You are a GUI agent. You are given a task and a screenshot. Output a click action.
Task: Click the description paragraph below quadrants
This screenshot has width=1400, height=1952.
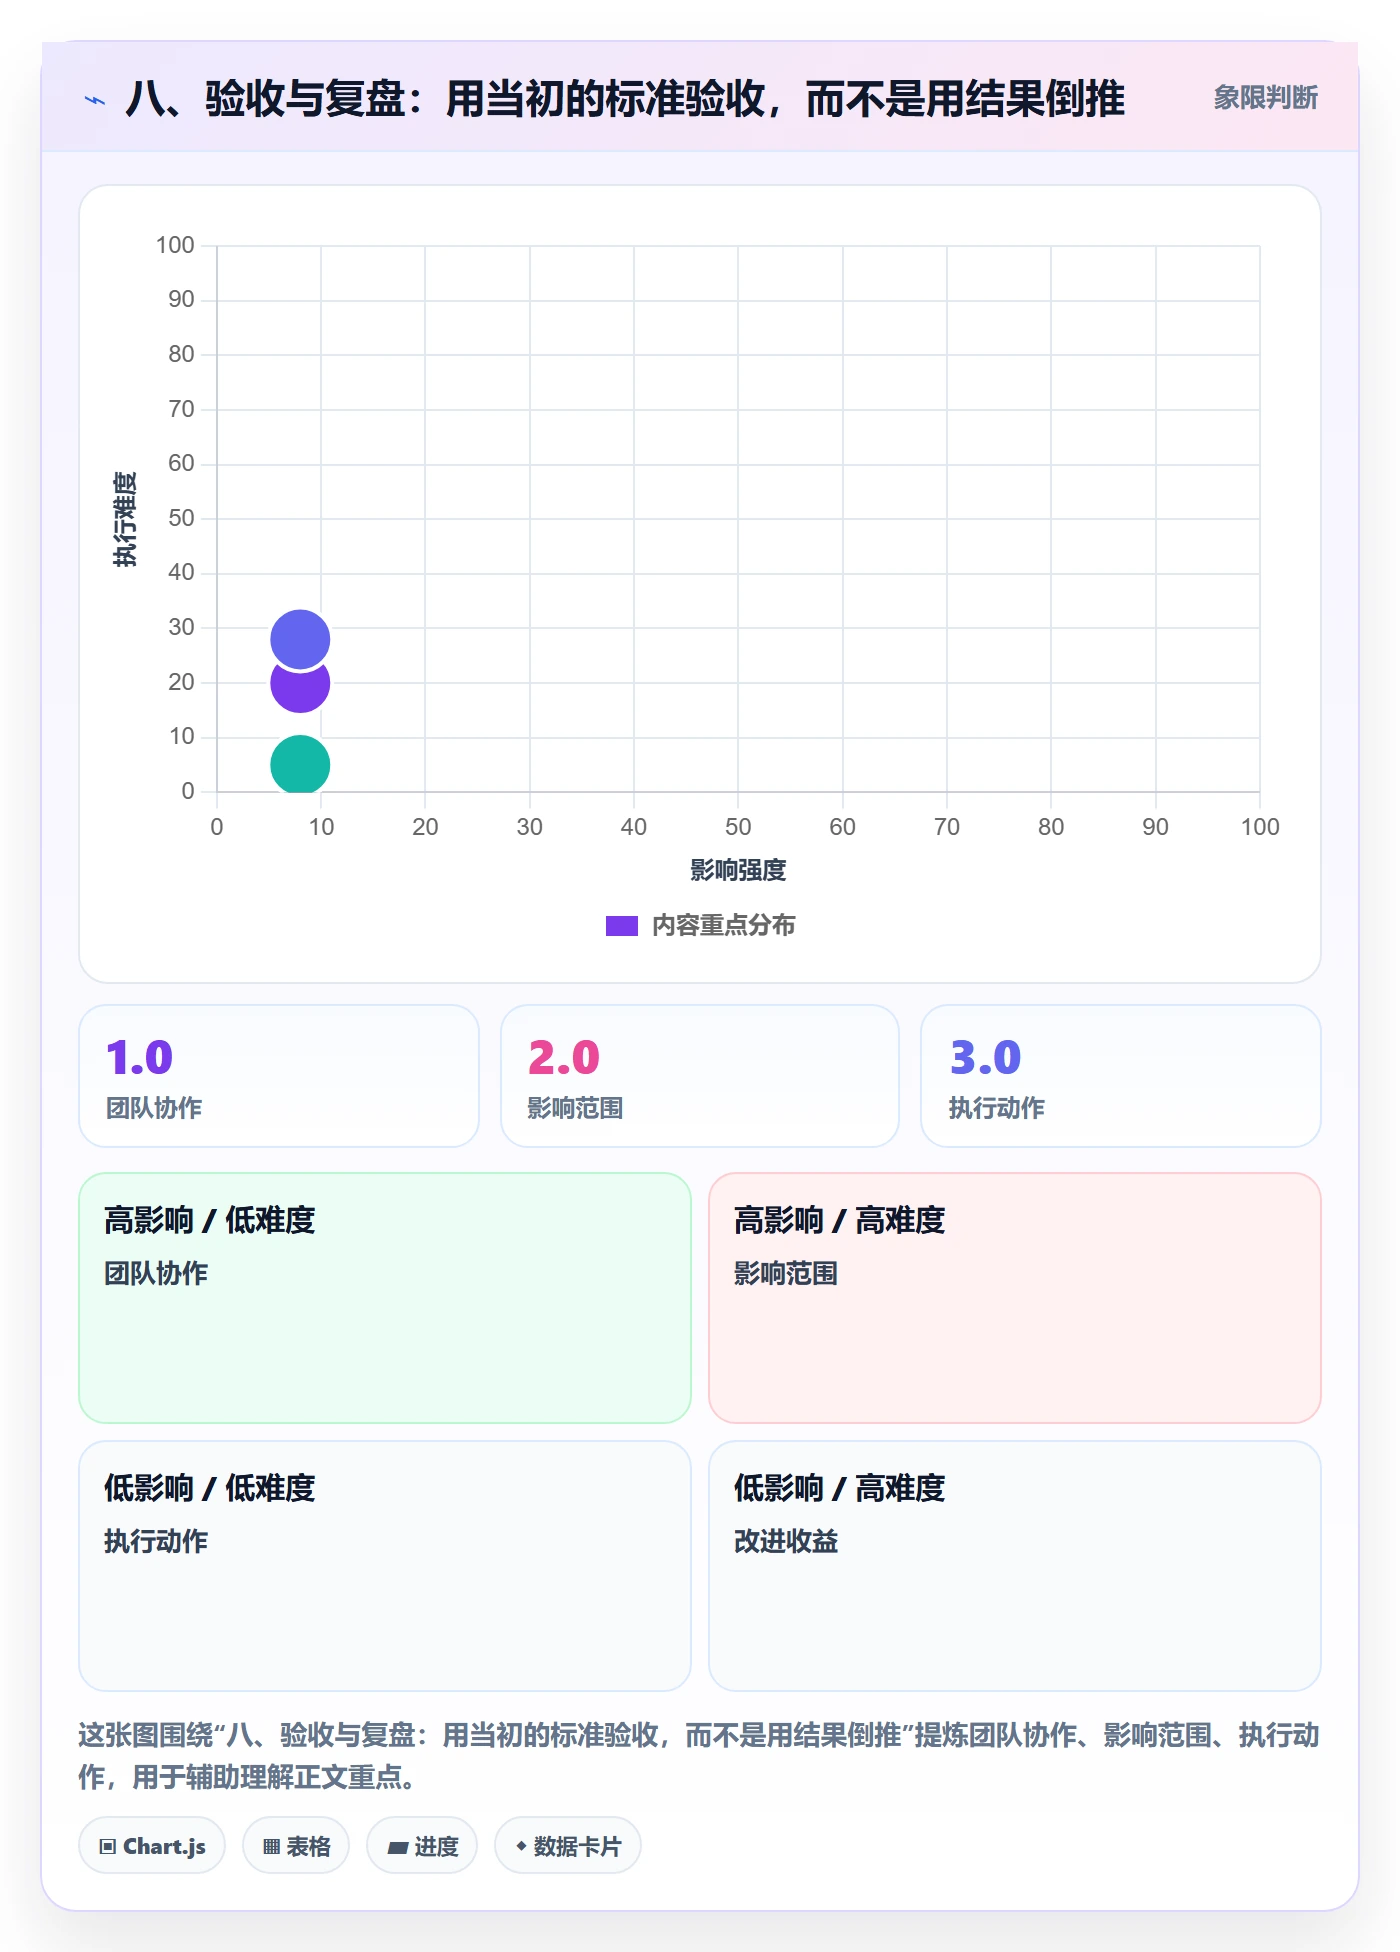pos(699,1756)
